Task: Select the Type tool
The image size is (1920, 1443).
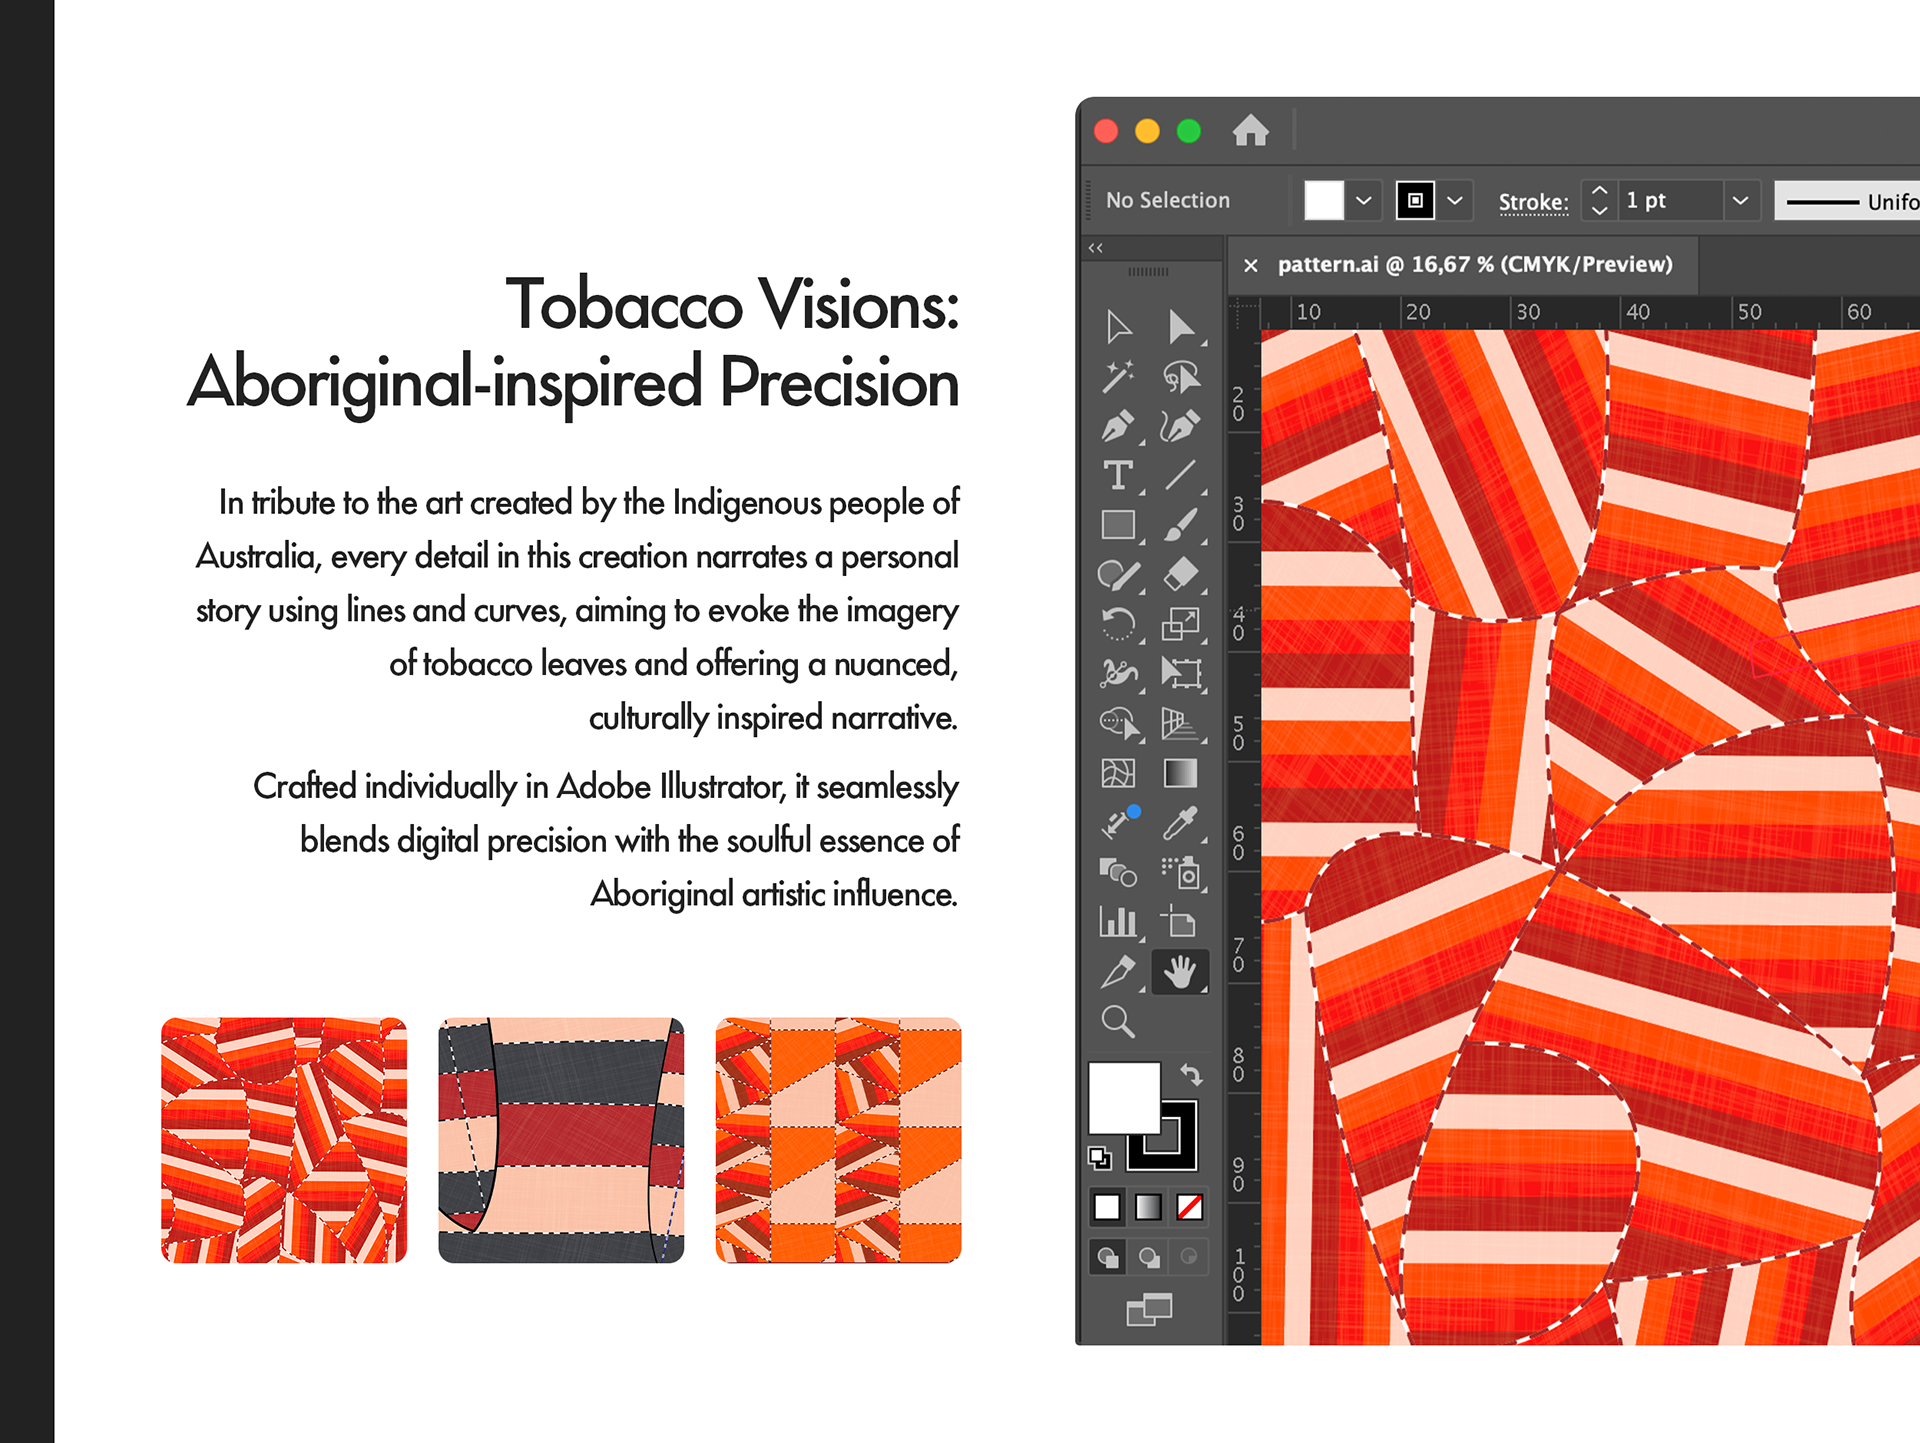Action: point(1117,476)
